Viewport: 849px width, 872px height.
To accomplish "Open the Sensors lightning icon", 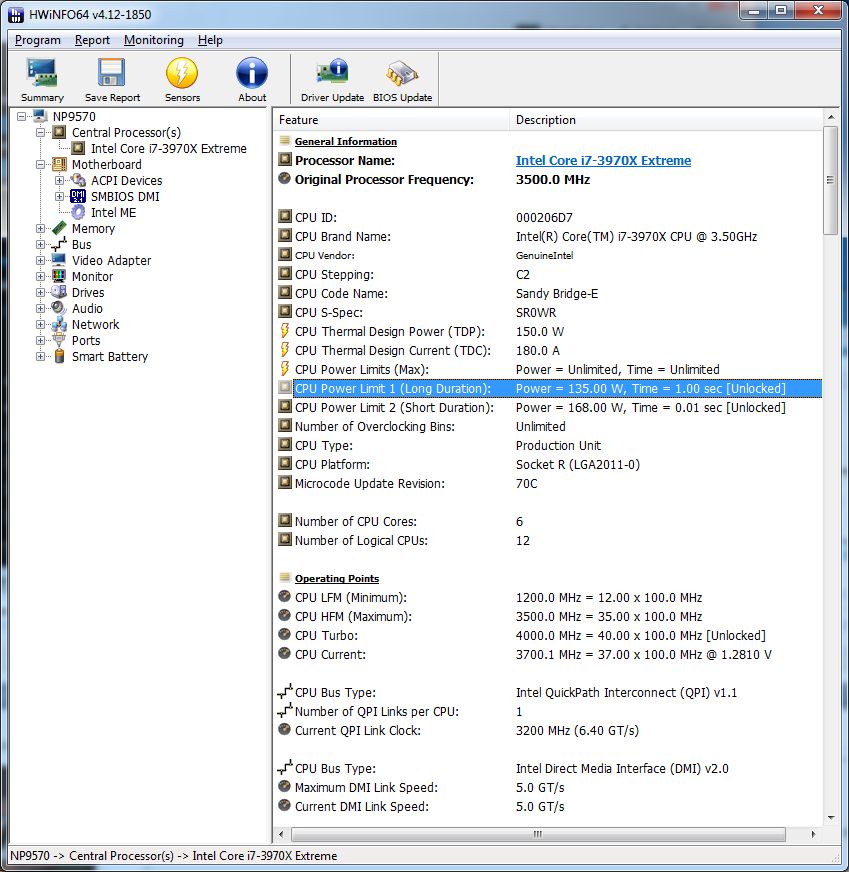I will tap(182, 73).
